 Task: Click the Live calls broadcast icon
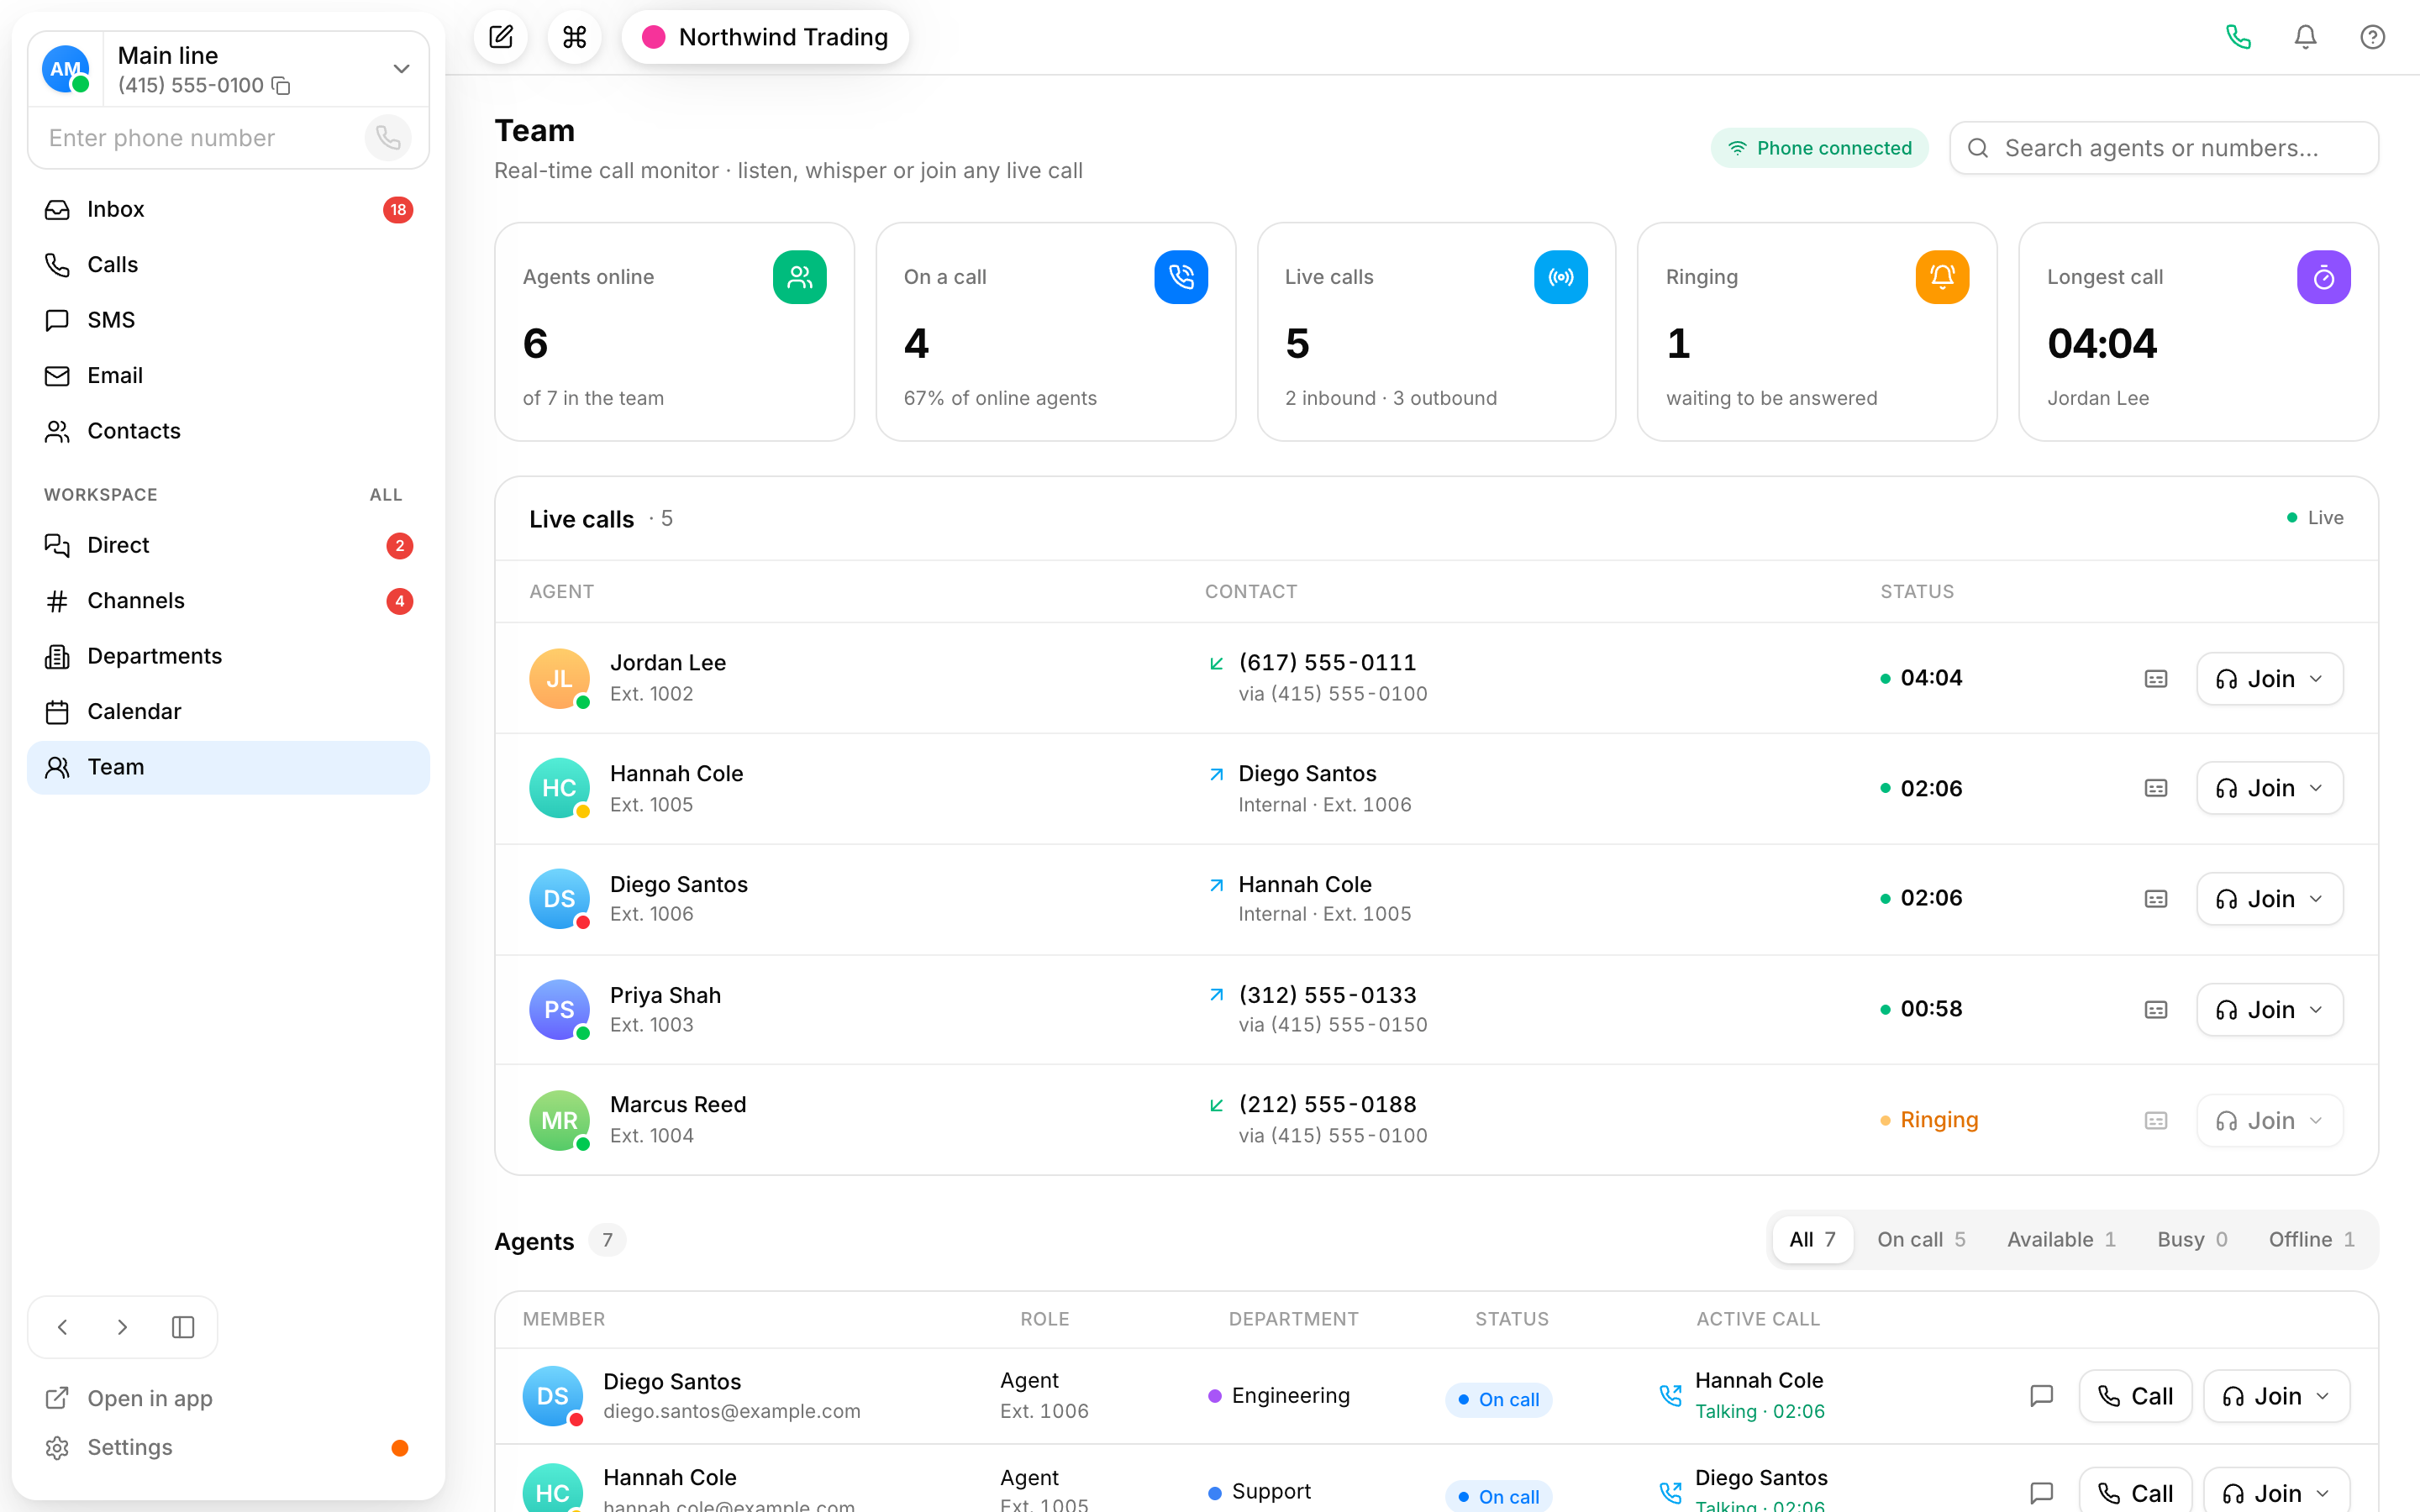tap(1561, 277)
